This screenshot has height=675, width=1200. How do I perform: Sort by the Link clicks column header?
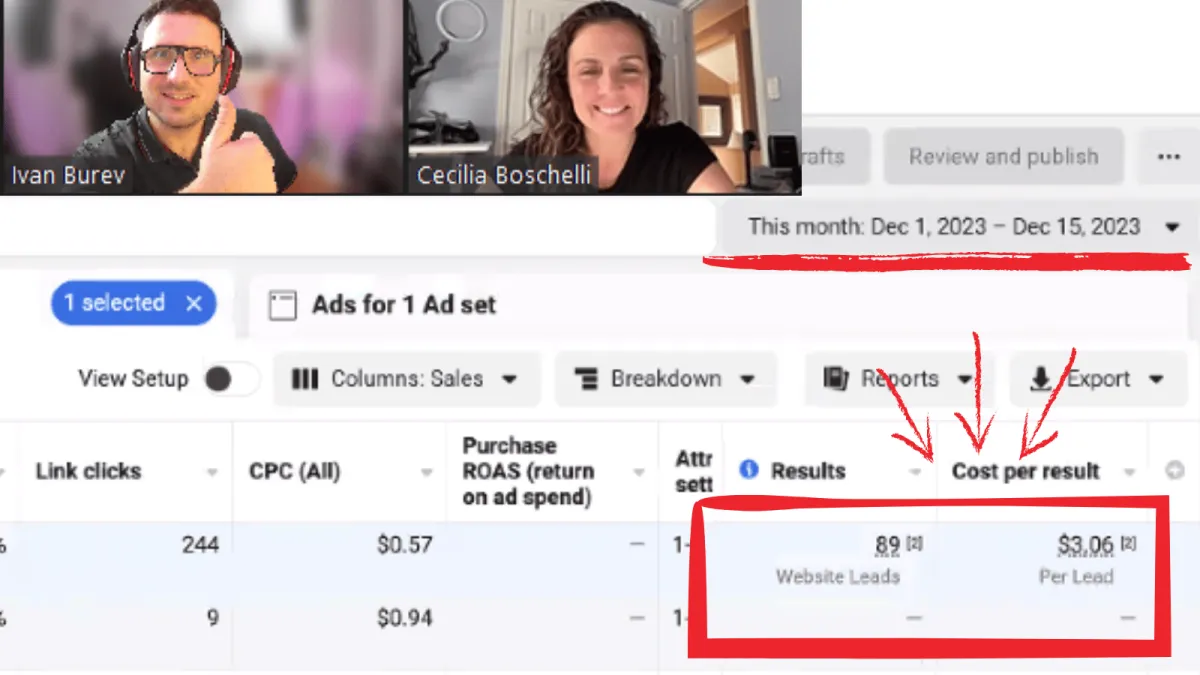[88, 471]
